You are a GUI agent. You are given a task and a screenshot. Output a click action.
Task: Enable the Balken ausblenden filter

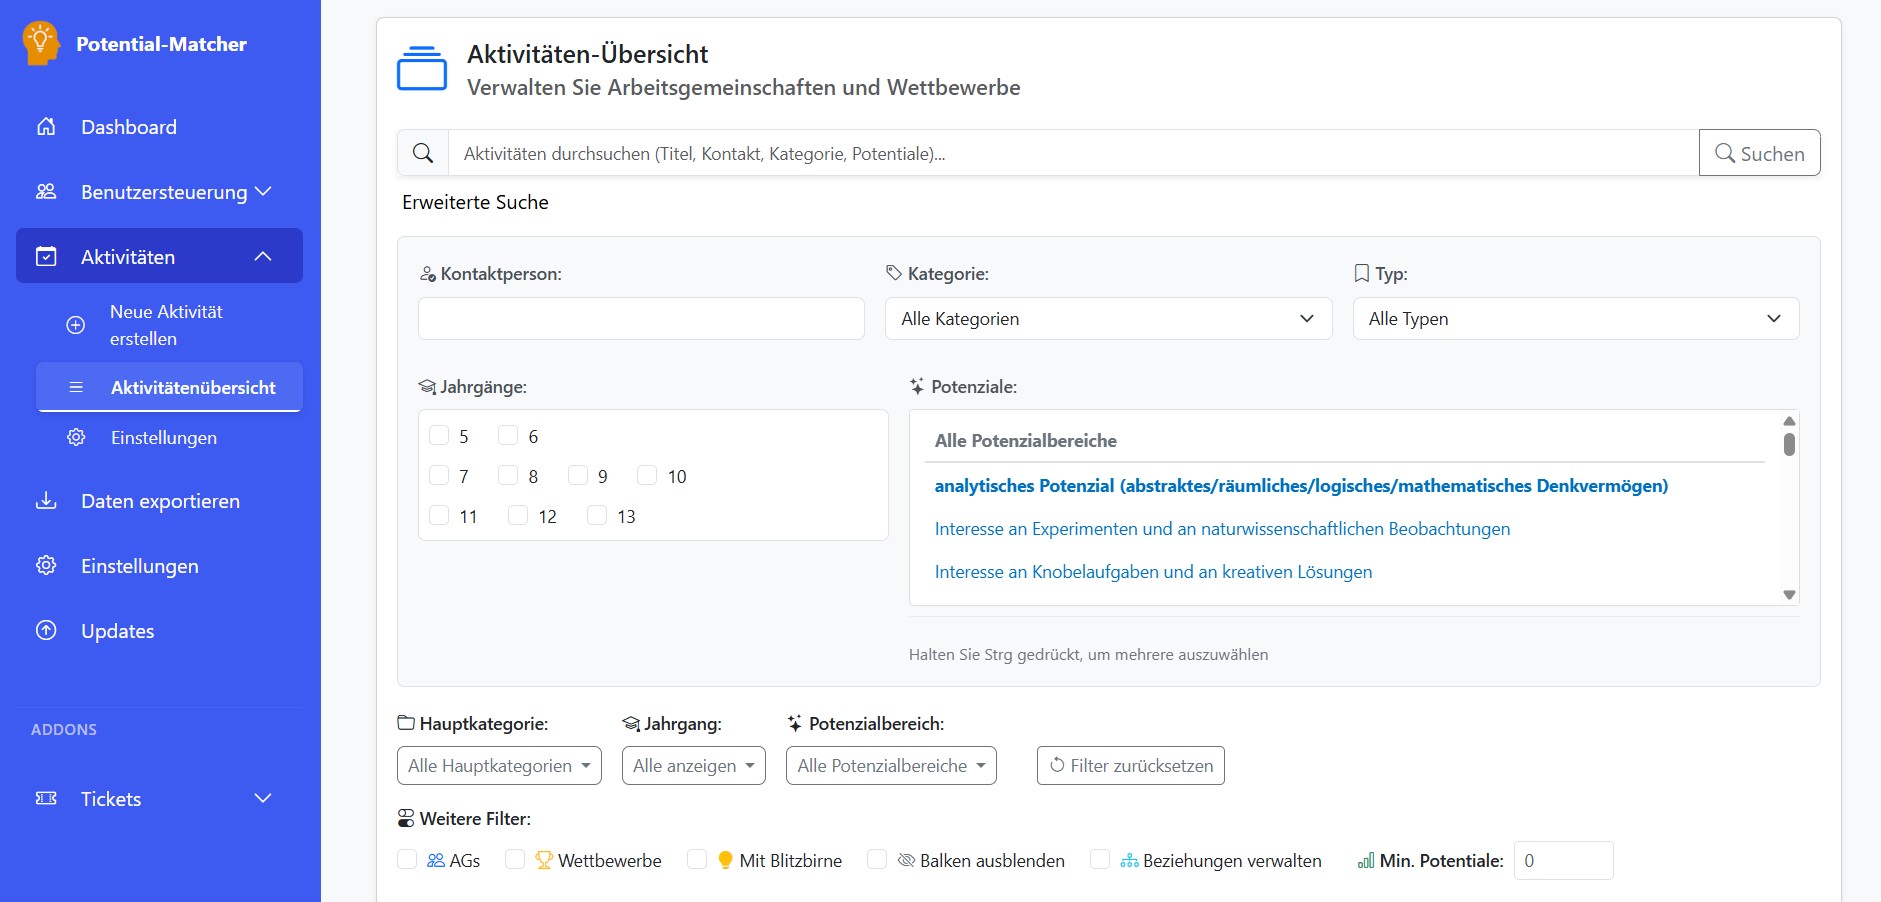[x=878, y=860]
